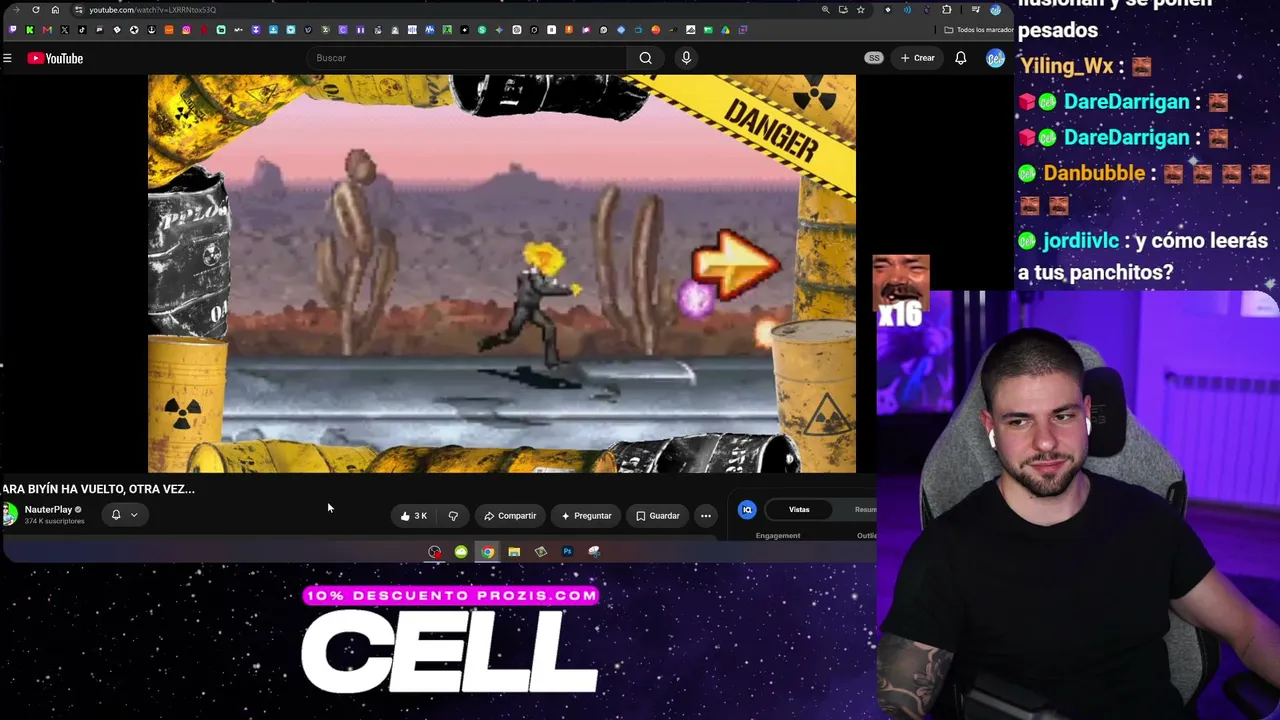Image resolution: width=1280 pixels, height=720 pixels.
Task: Click the YouTube search magnifier button
Action: pyautogui.click(x=646, y=58)
